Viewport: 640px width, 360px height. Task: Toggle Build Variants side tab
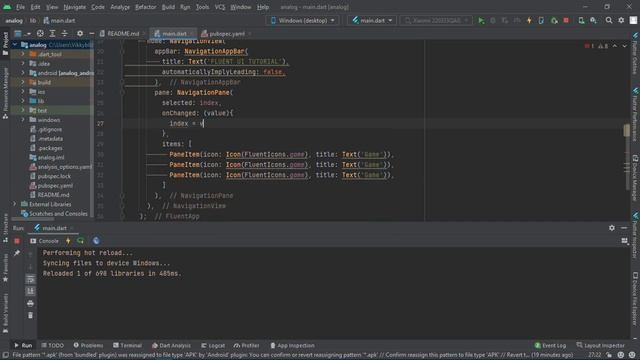[x=5, y=313]
